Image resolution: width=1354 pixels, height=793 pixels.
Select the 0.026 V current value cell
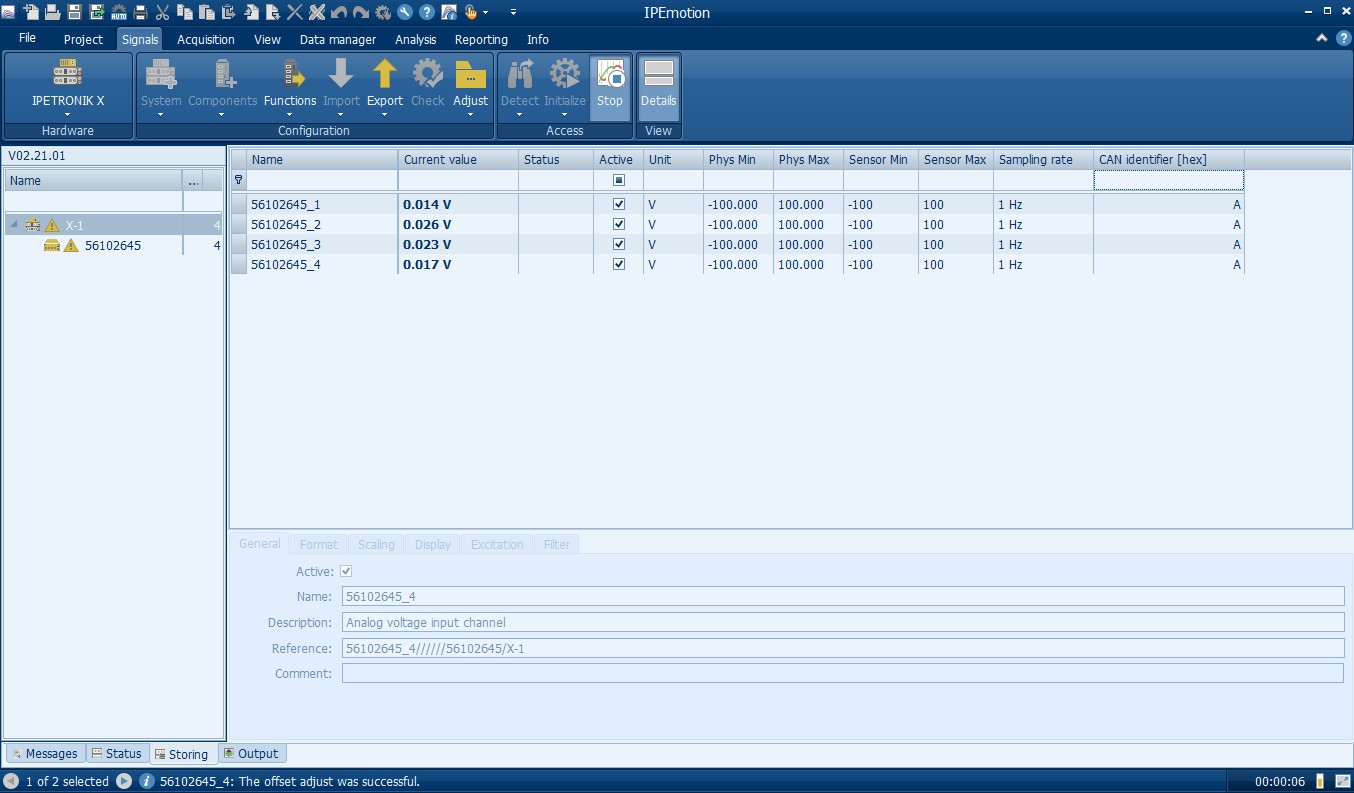pos(458,224)
